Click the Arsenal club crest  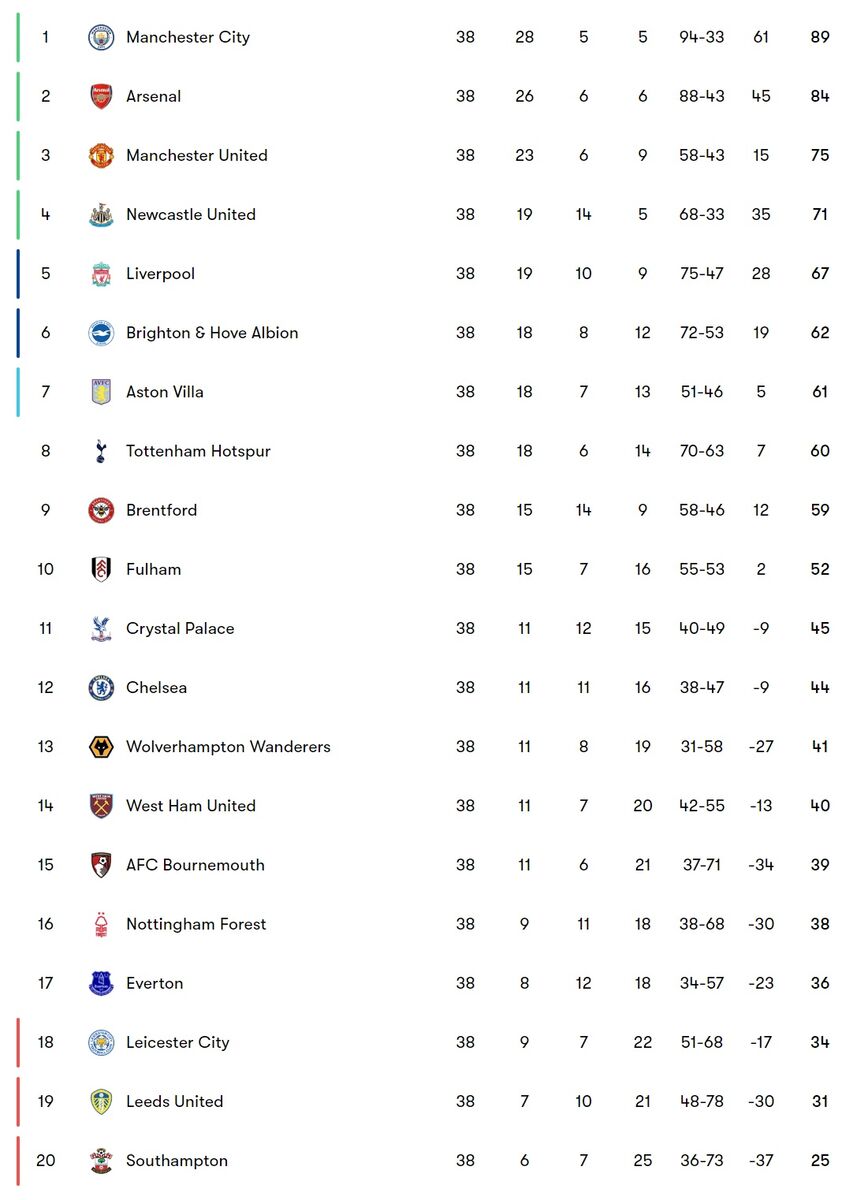point(101,97)
